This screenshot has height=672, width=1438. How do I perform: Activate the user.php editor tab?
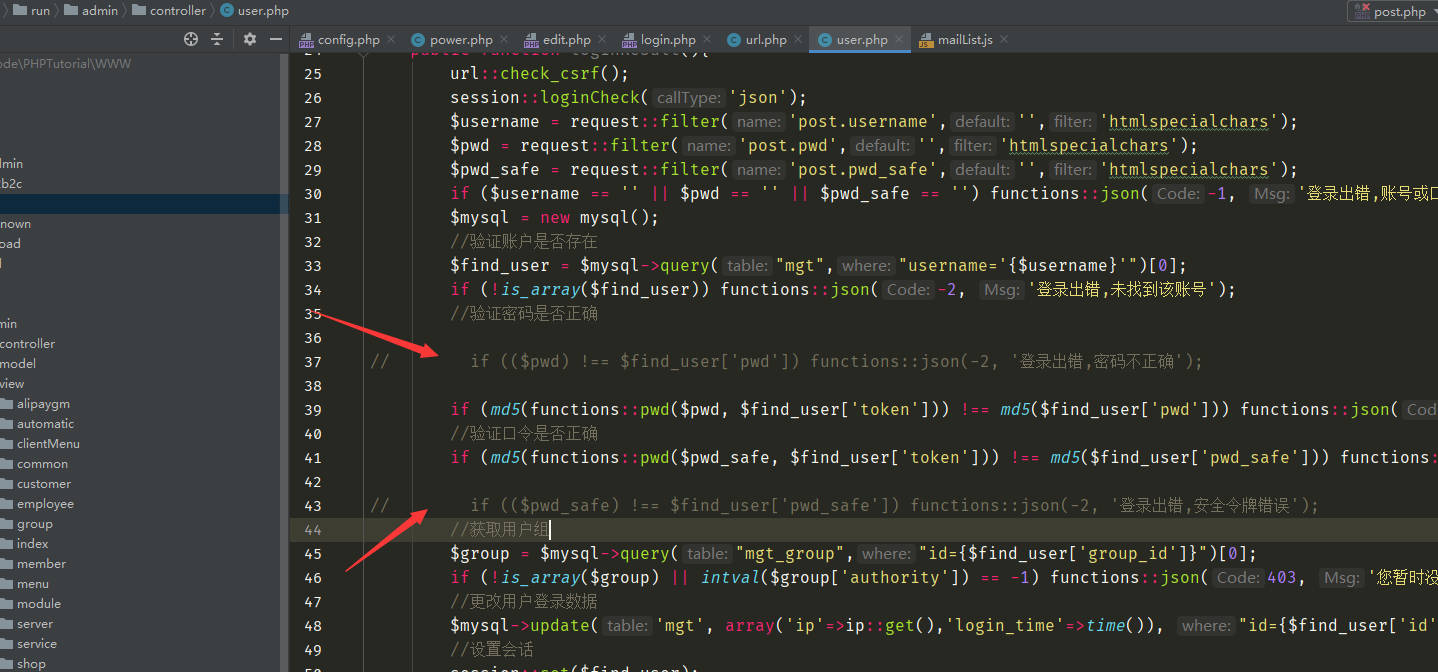pos(862,40)
